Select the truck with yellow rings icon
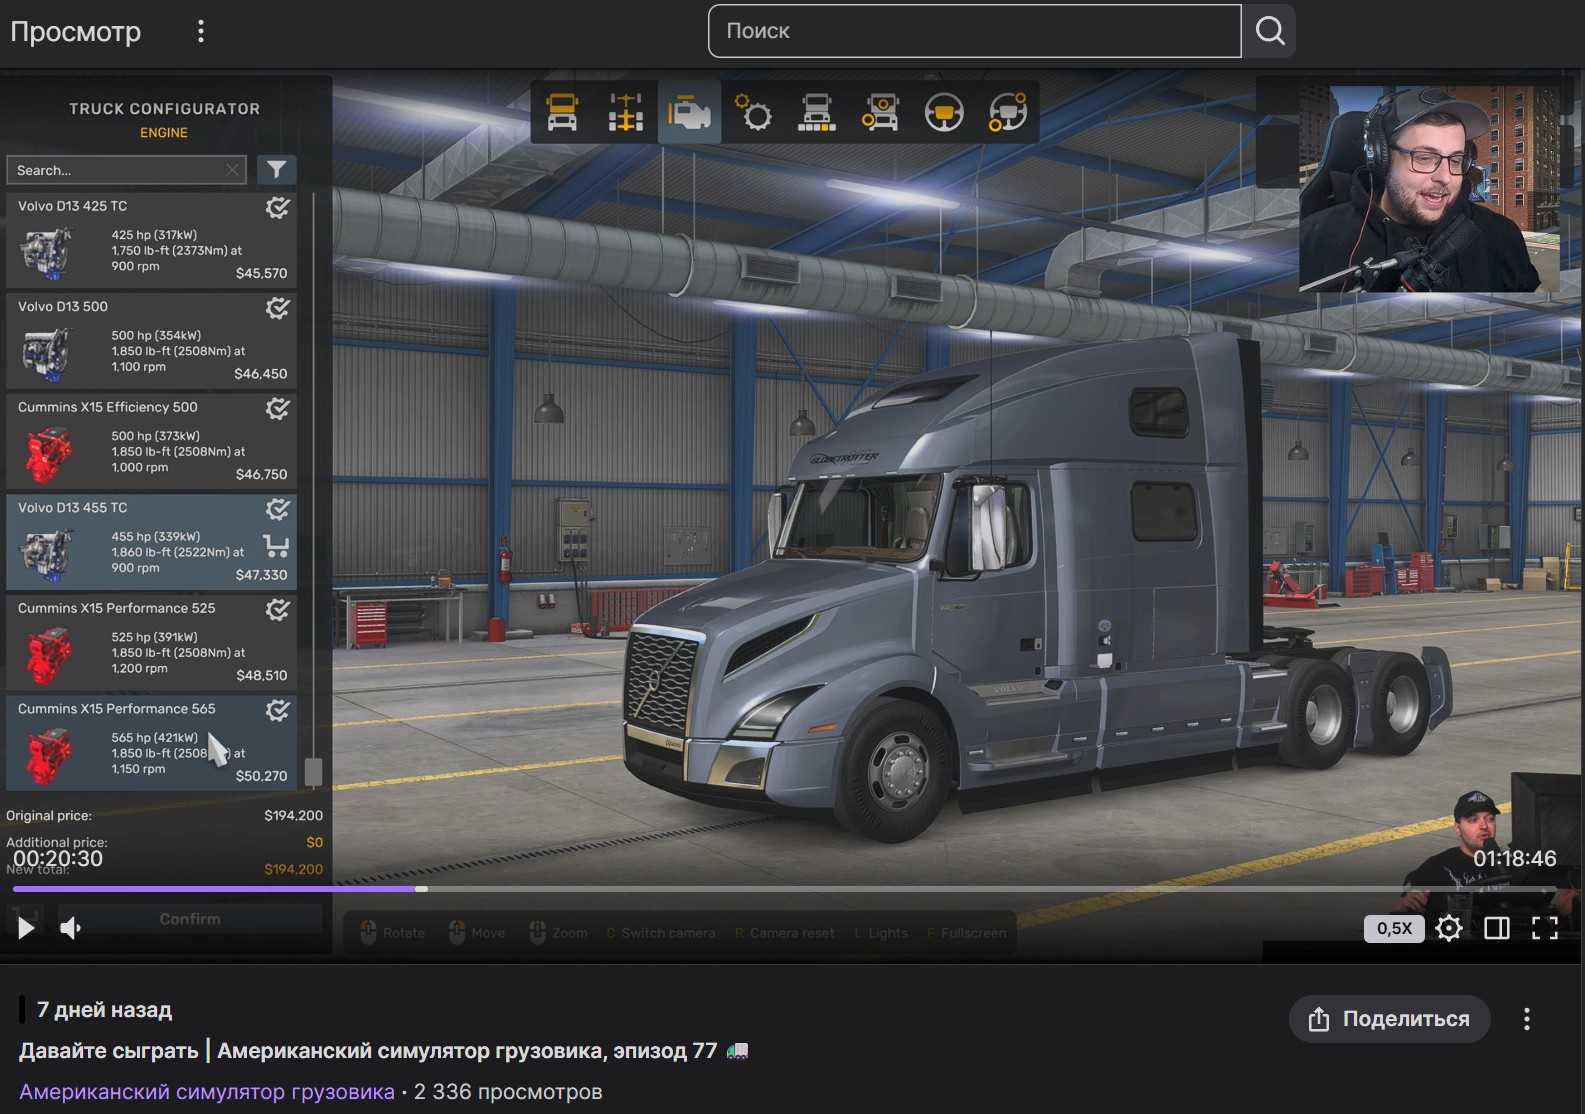The image size is (1585, 1114). [x=880, y=112]
